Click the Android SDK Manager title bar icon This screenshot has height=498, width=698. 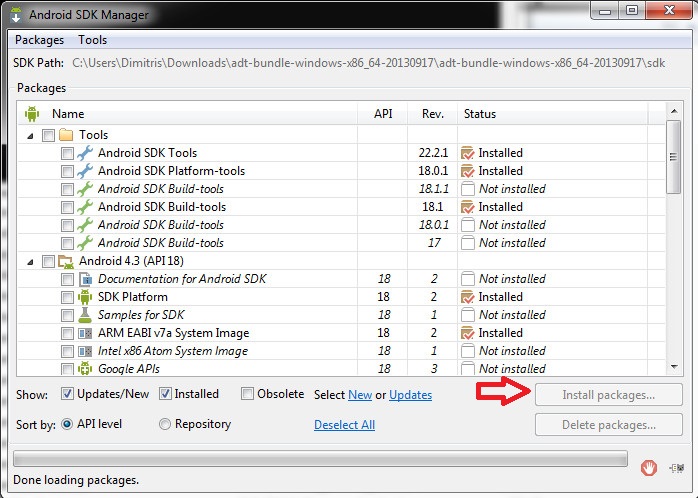(x=16, y=14)
